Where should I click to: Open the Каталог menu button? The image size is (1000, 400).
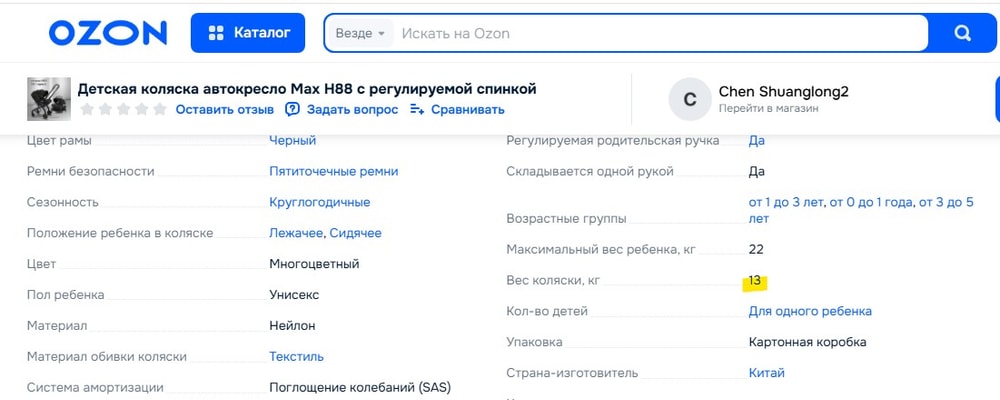click(x=247, y=33)
